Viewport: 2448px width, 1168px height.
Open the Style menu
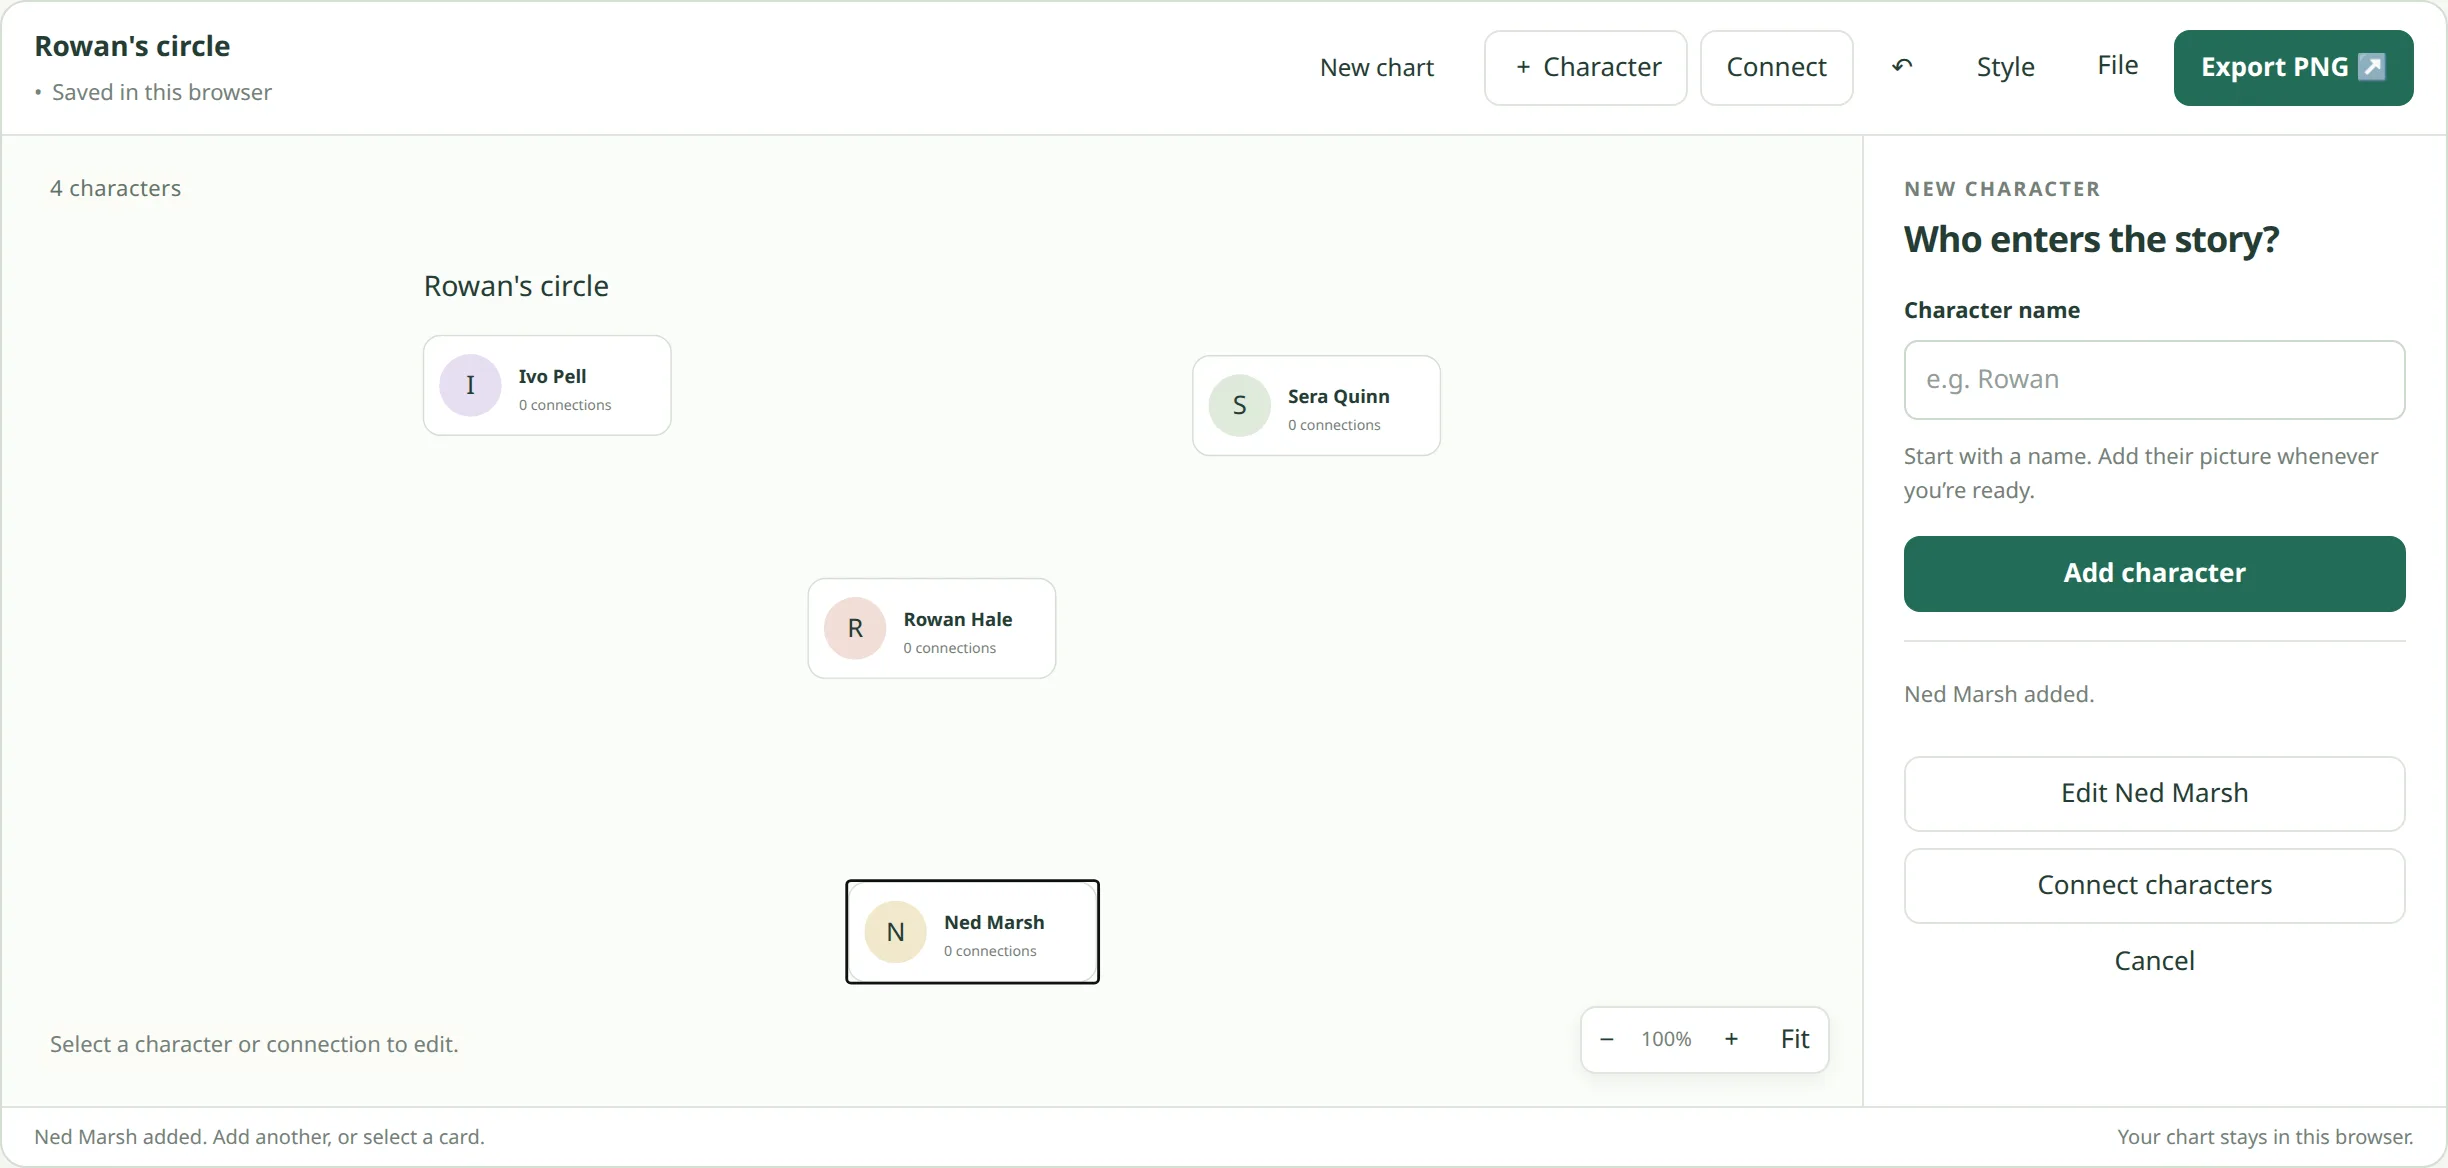click(x=2005, y=67)
